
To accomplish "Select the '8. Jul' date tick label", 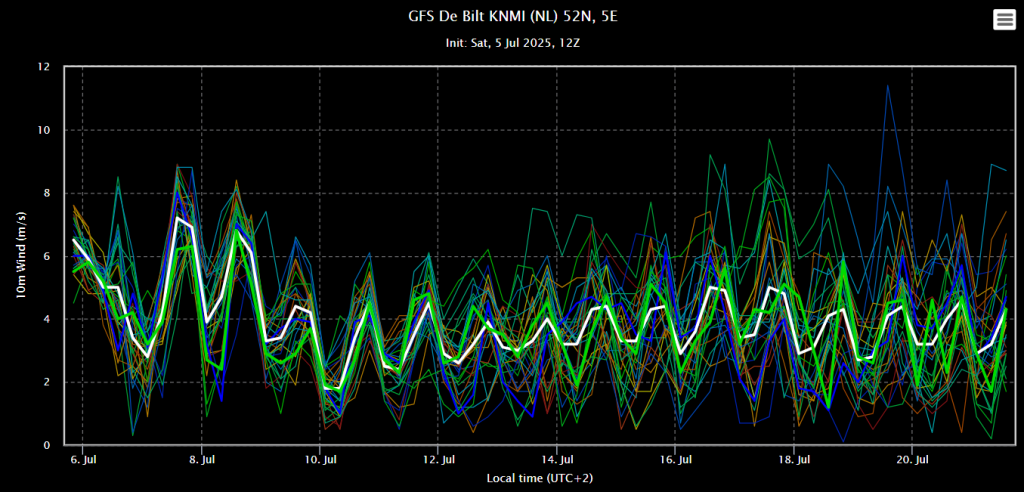I will click(202, 460).
